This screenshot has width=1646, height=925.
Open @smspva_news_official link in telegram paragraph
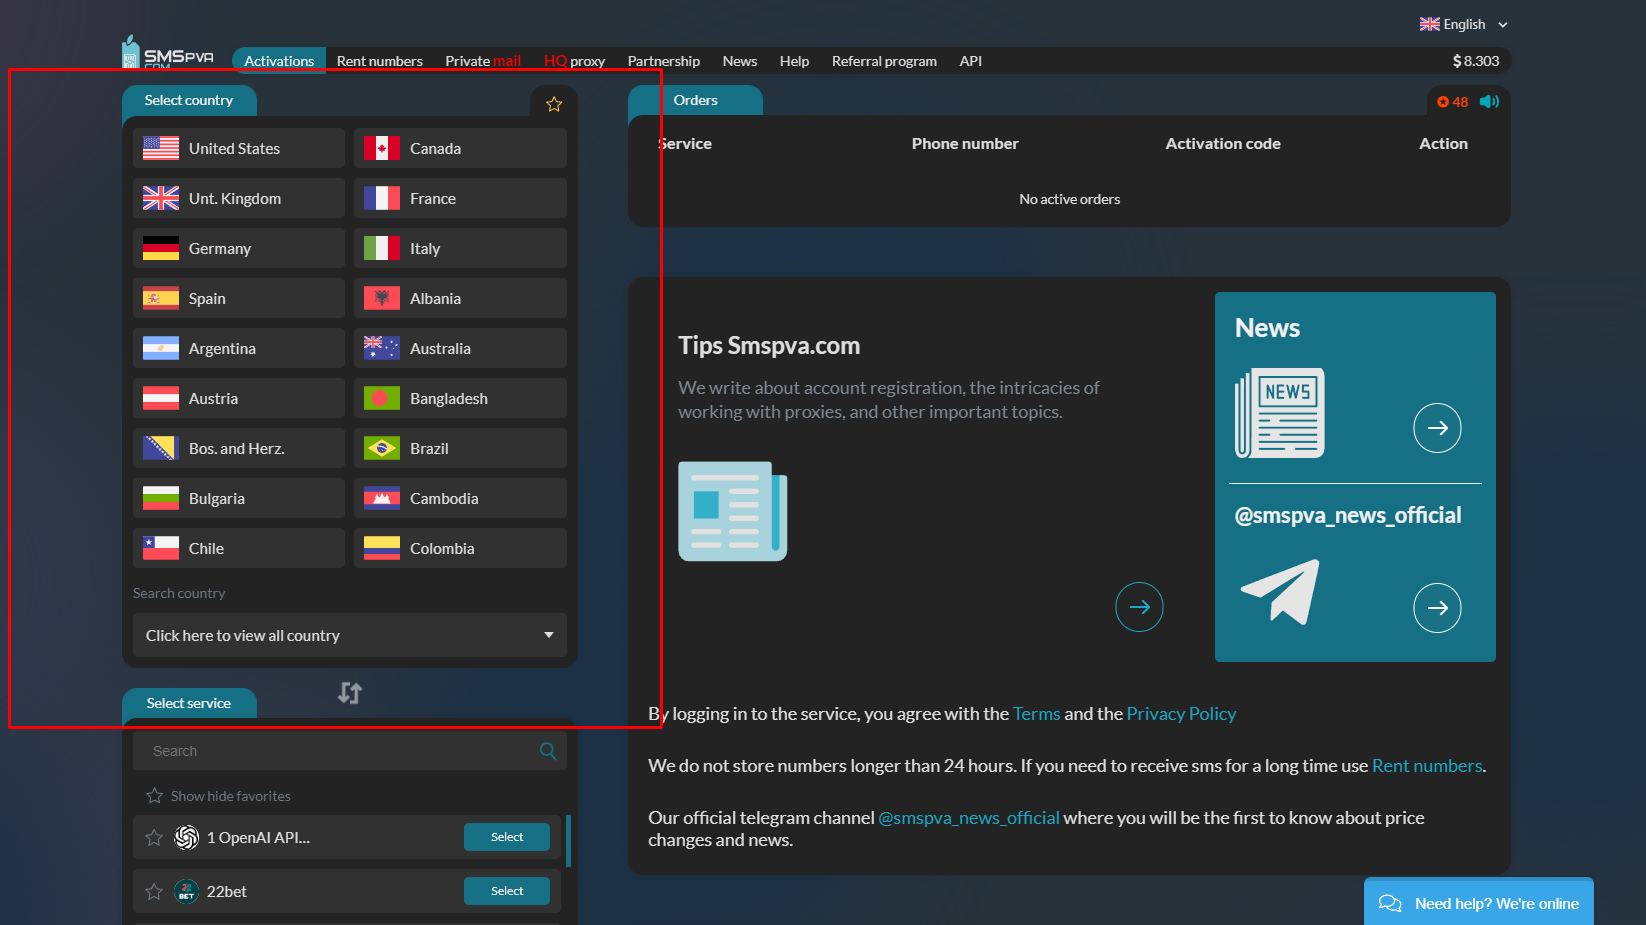tap(969, 818)
